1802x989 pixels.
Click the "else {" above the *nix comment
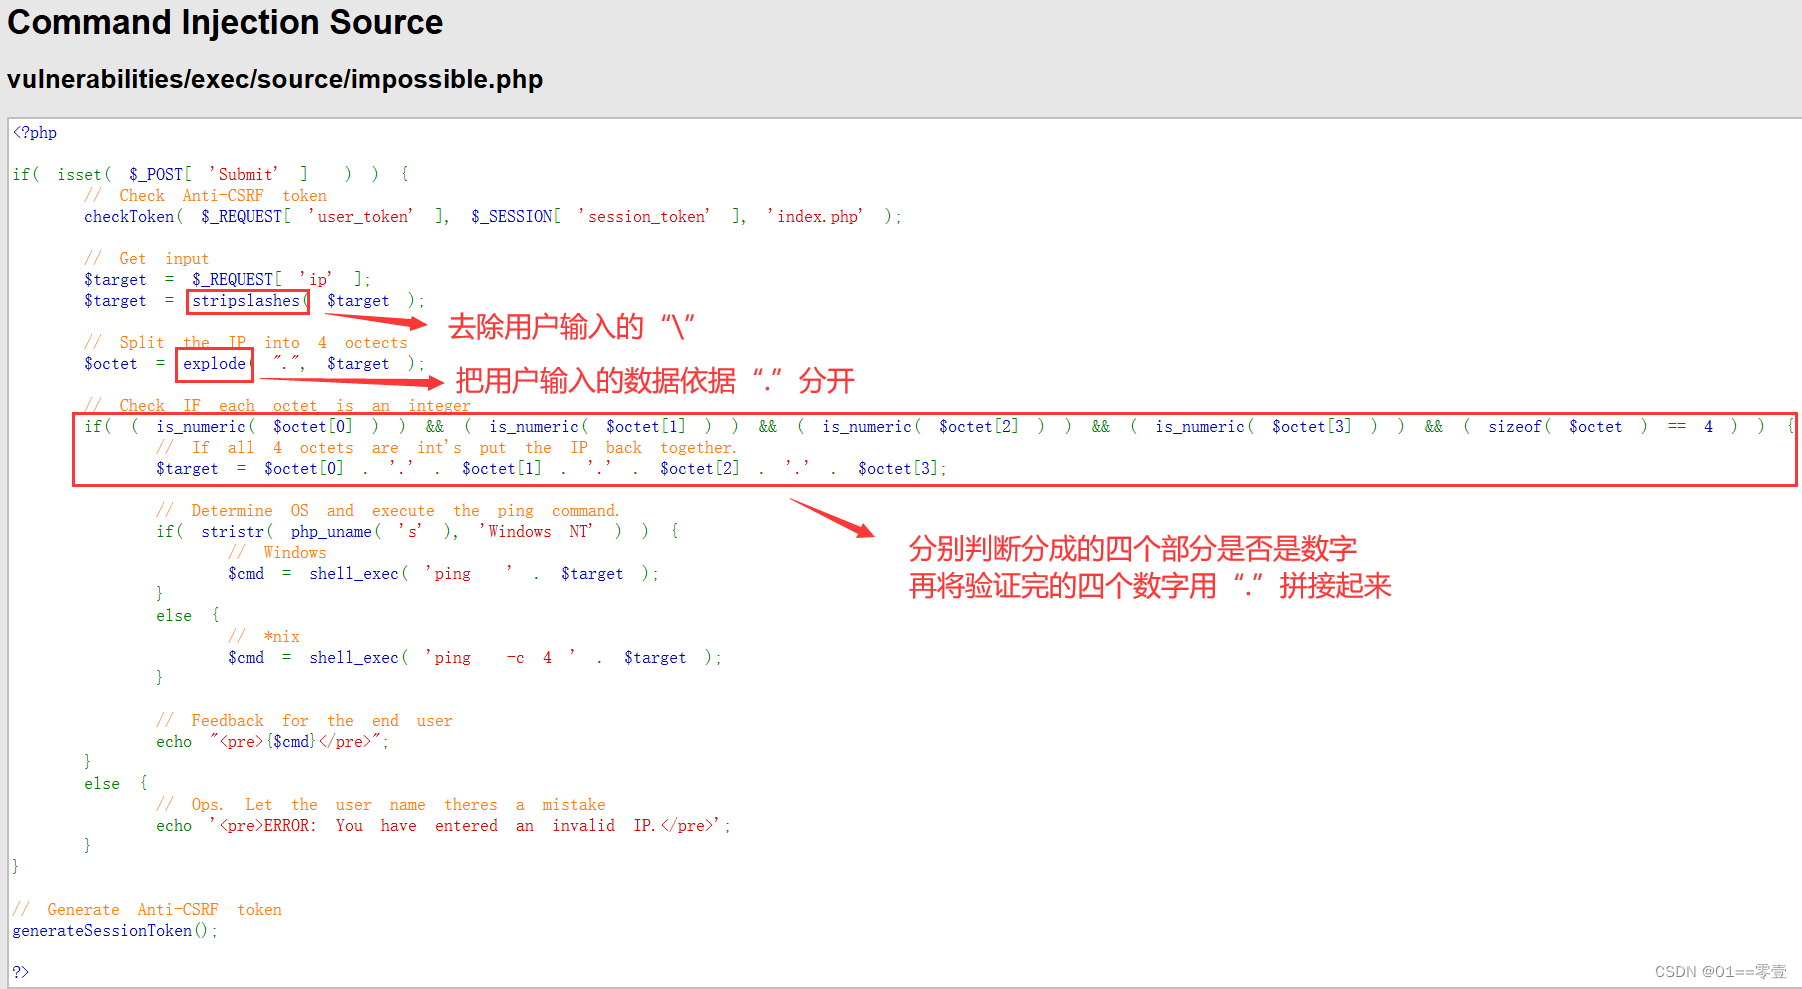tap(188, 616)
